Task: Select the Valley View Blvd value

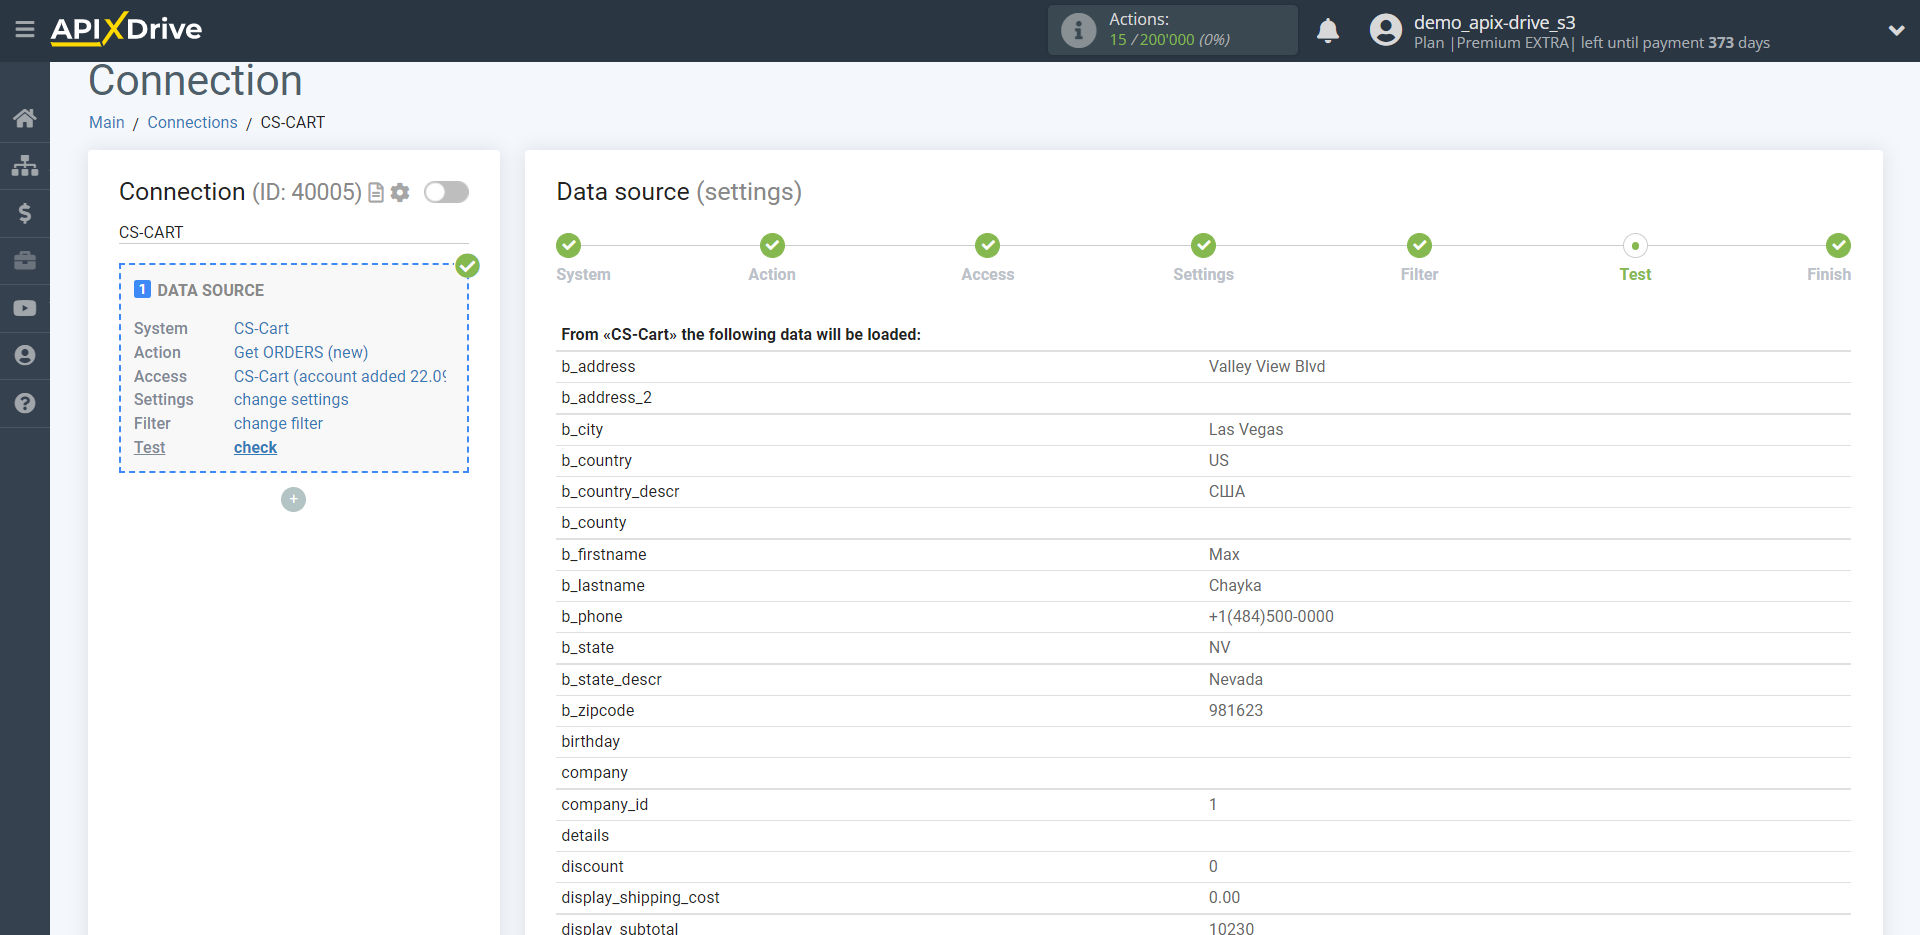Action: (1266, 367)
